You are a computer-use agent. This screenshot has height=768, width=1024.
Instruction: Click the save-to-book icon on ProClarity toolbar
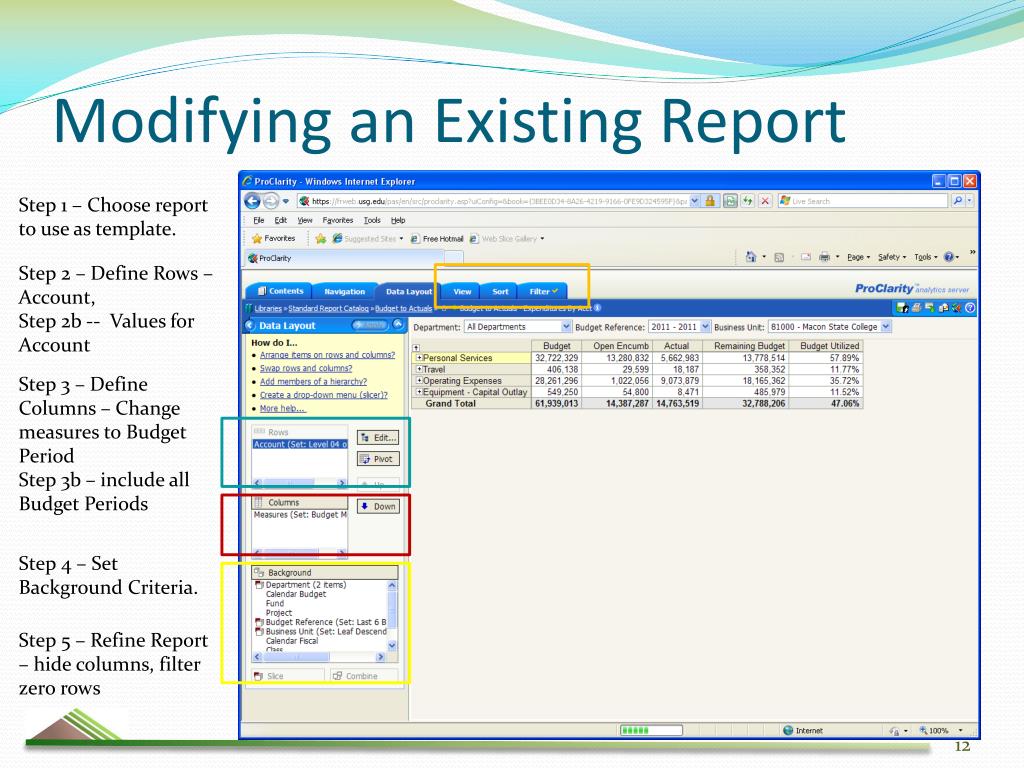click(903, 308)
